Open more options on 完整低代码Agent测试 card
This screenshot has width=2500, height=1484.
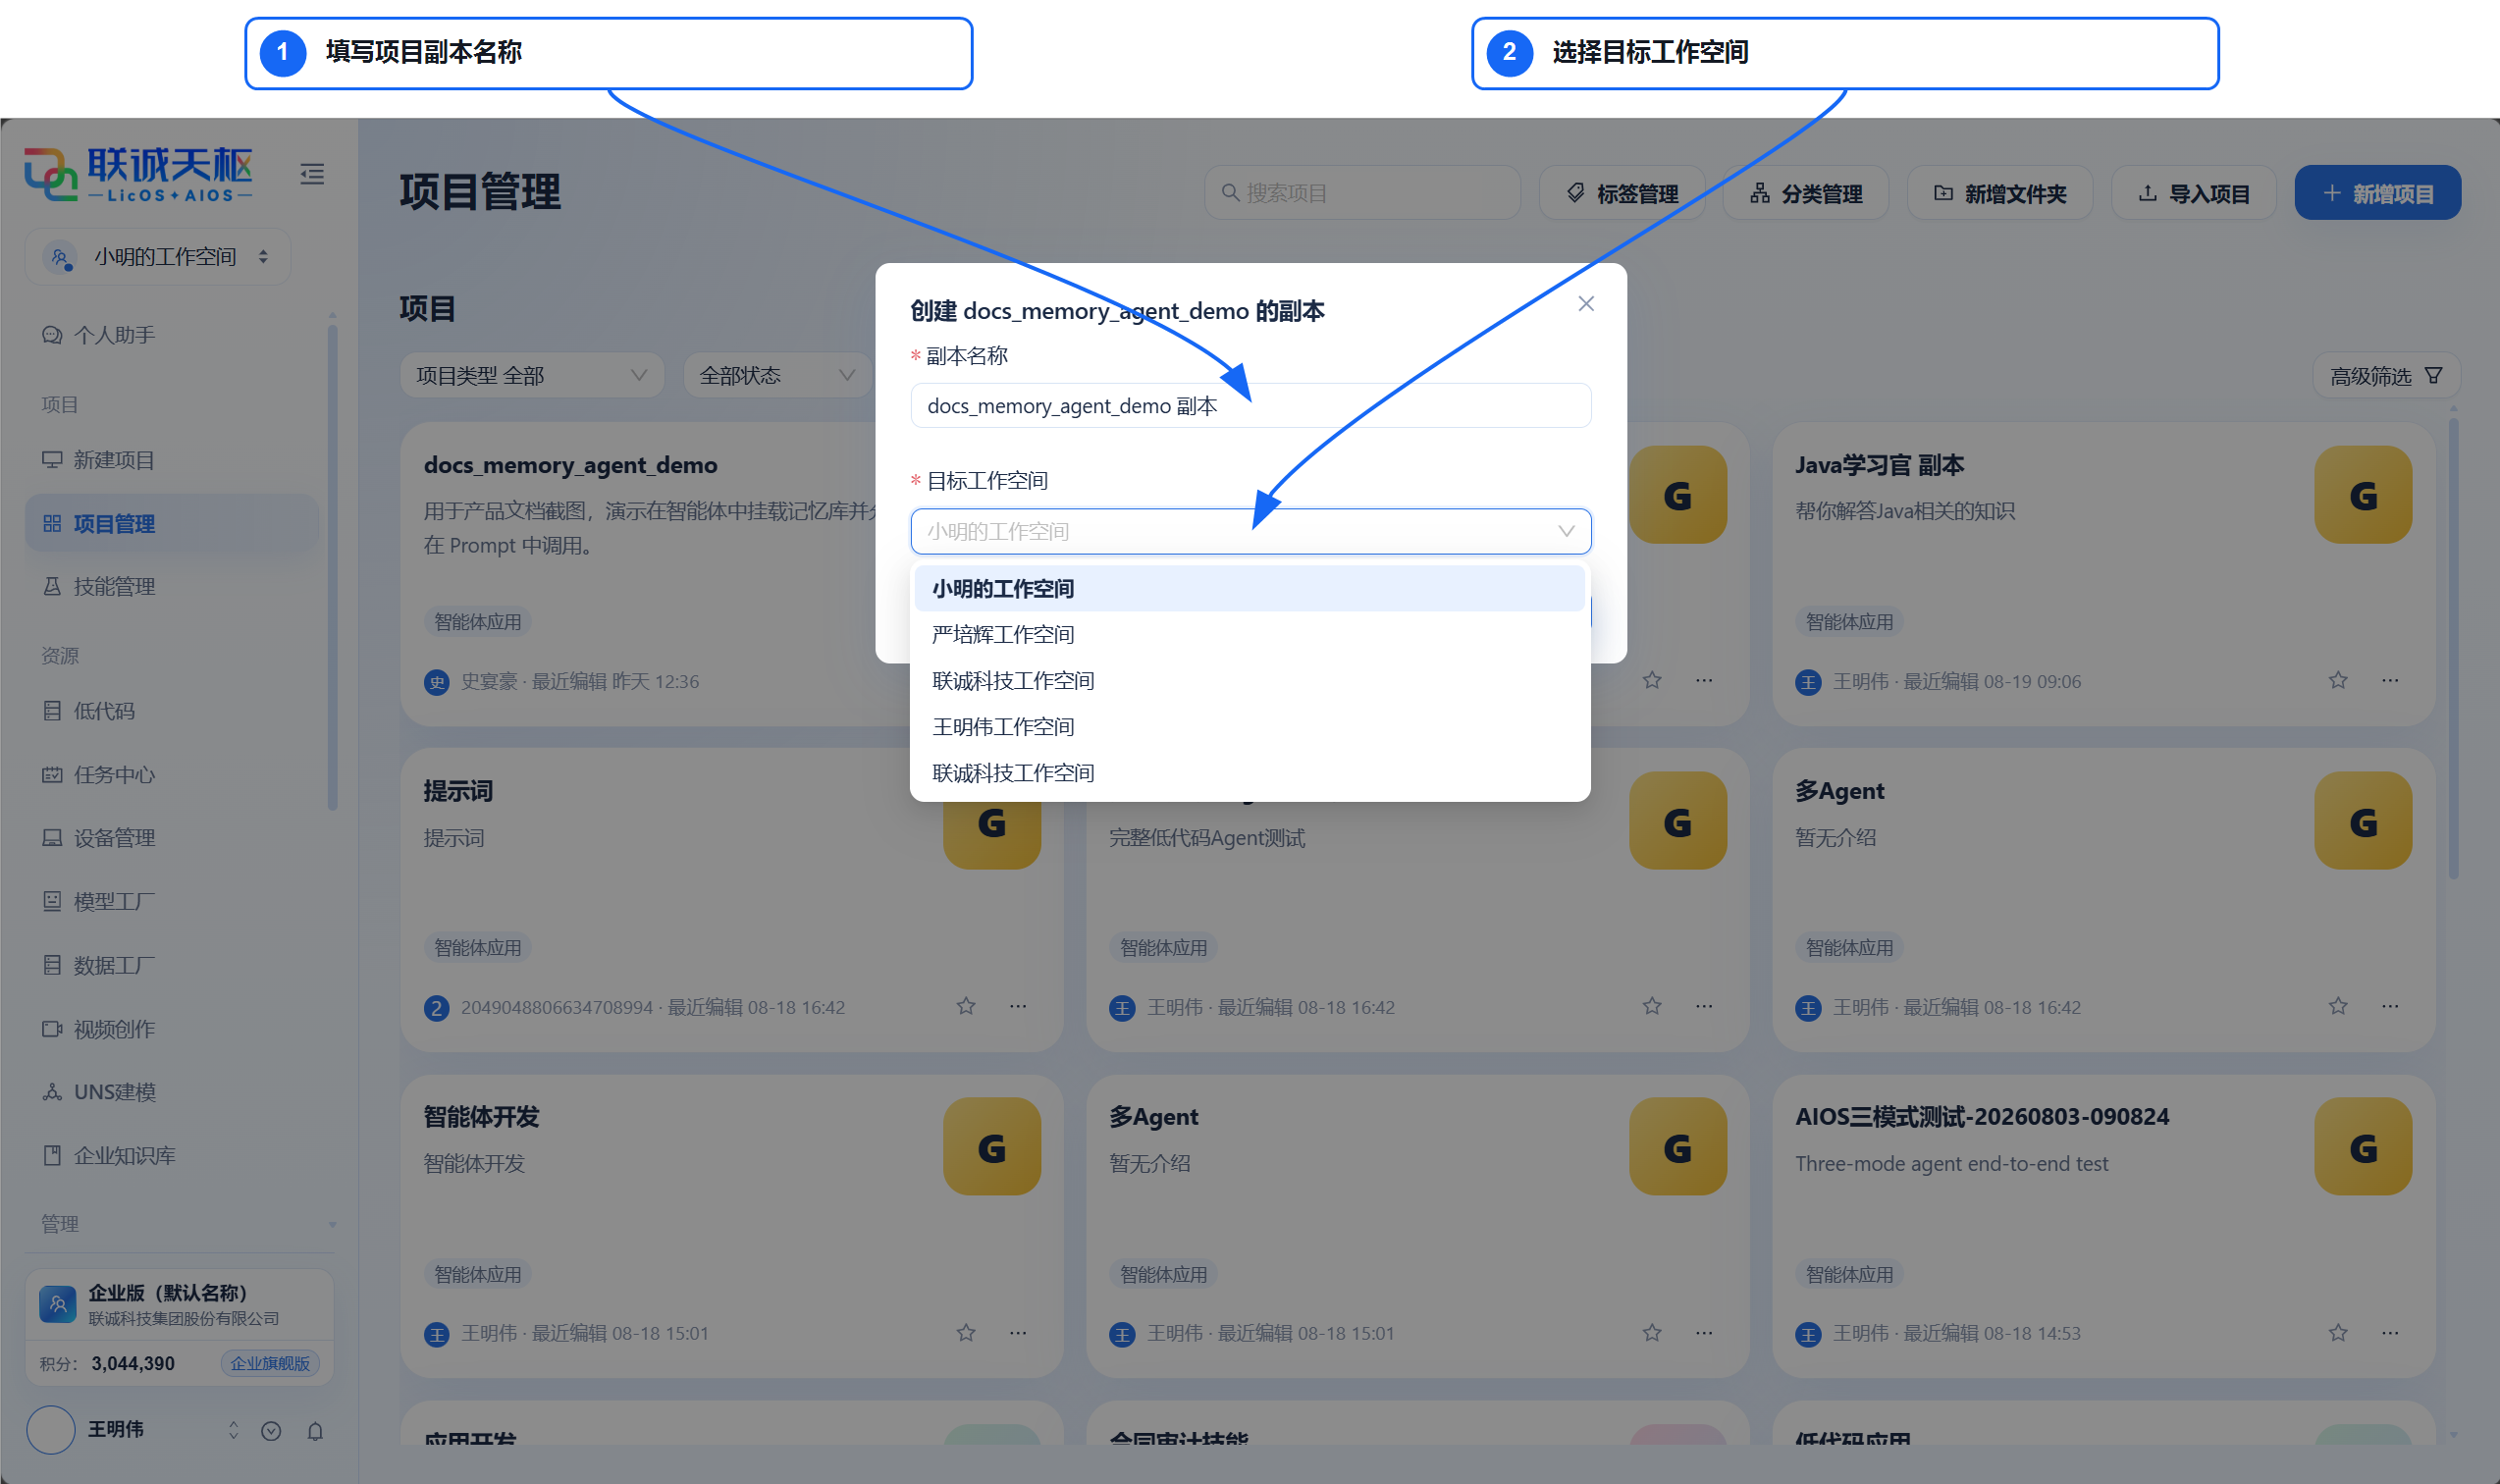(1704, 1006)
